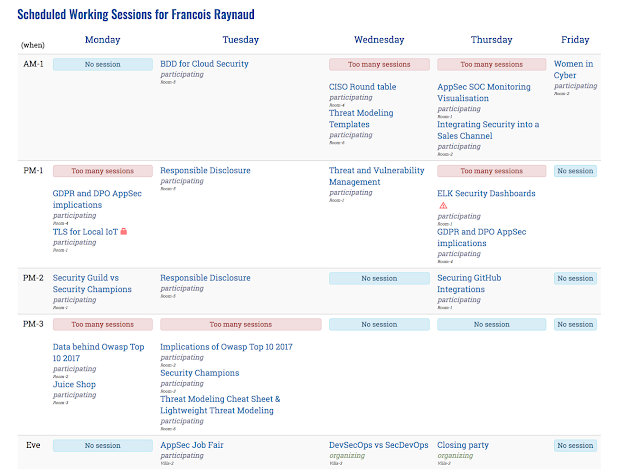
Task: Open the Closing party link
Action: [x=463, y=445]
